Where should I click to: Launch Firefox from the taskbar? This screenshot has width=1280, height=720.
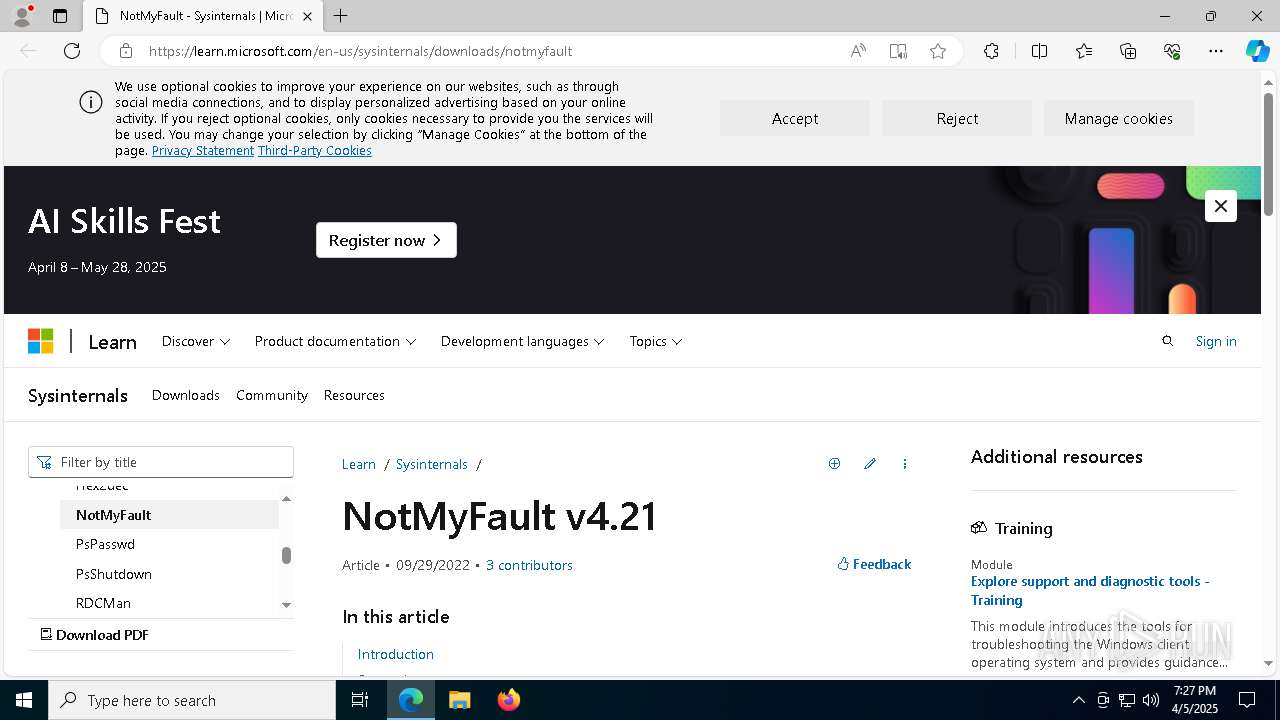(508, 700)
